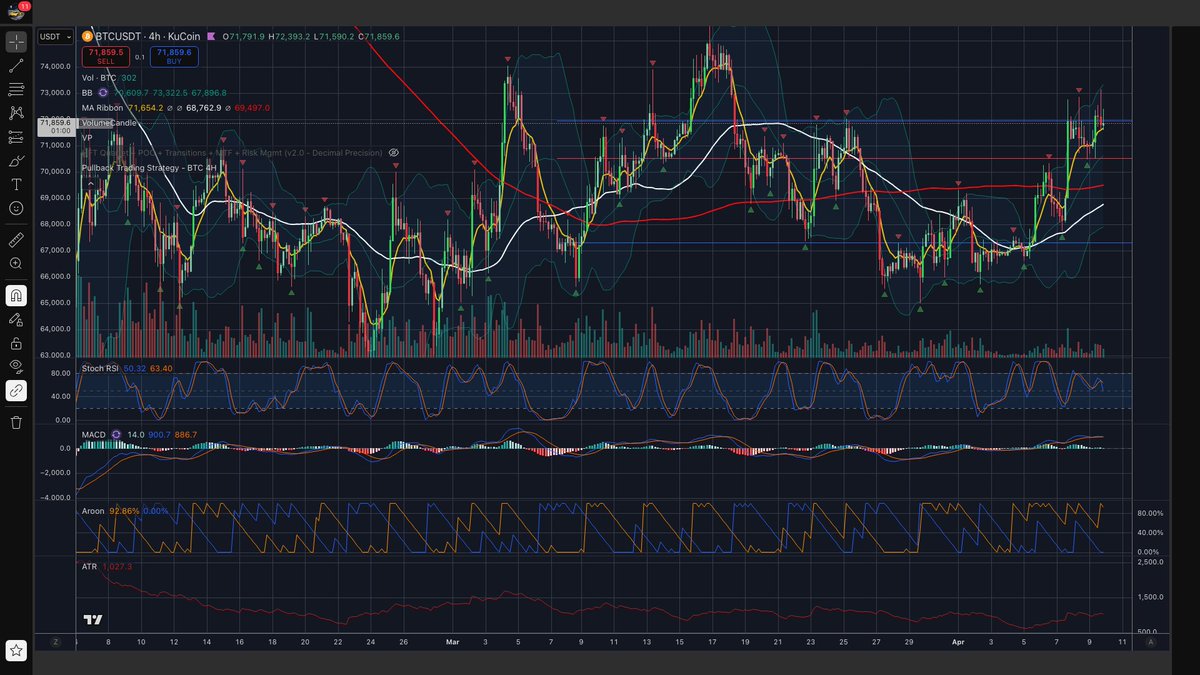This screenshot has width=1200, height=675.
Task: Activate the ruler measure tool
Action: [x=16, y=240]
